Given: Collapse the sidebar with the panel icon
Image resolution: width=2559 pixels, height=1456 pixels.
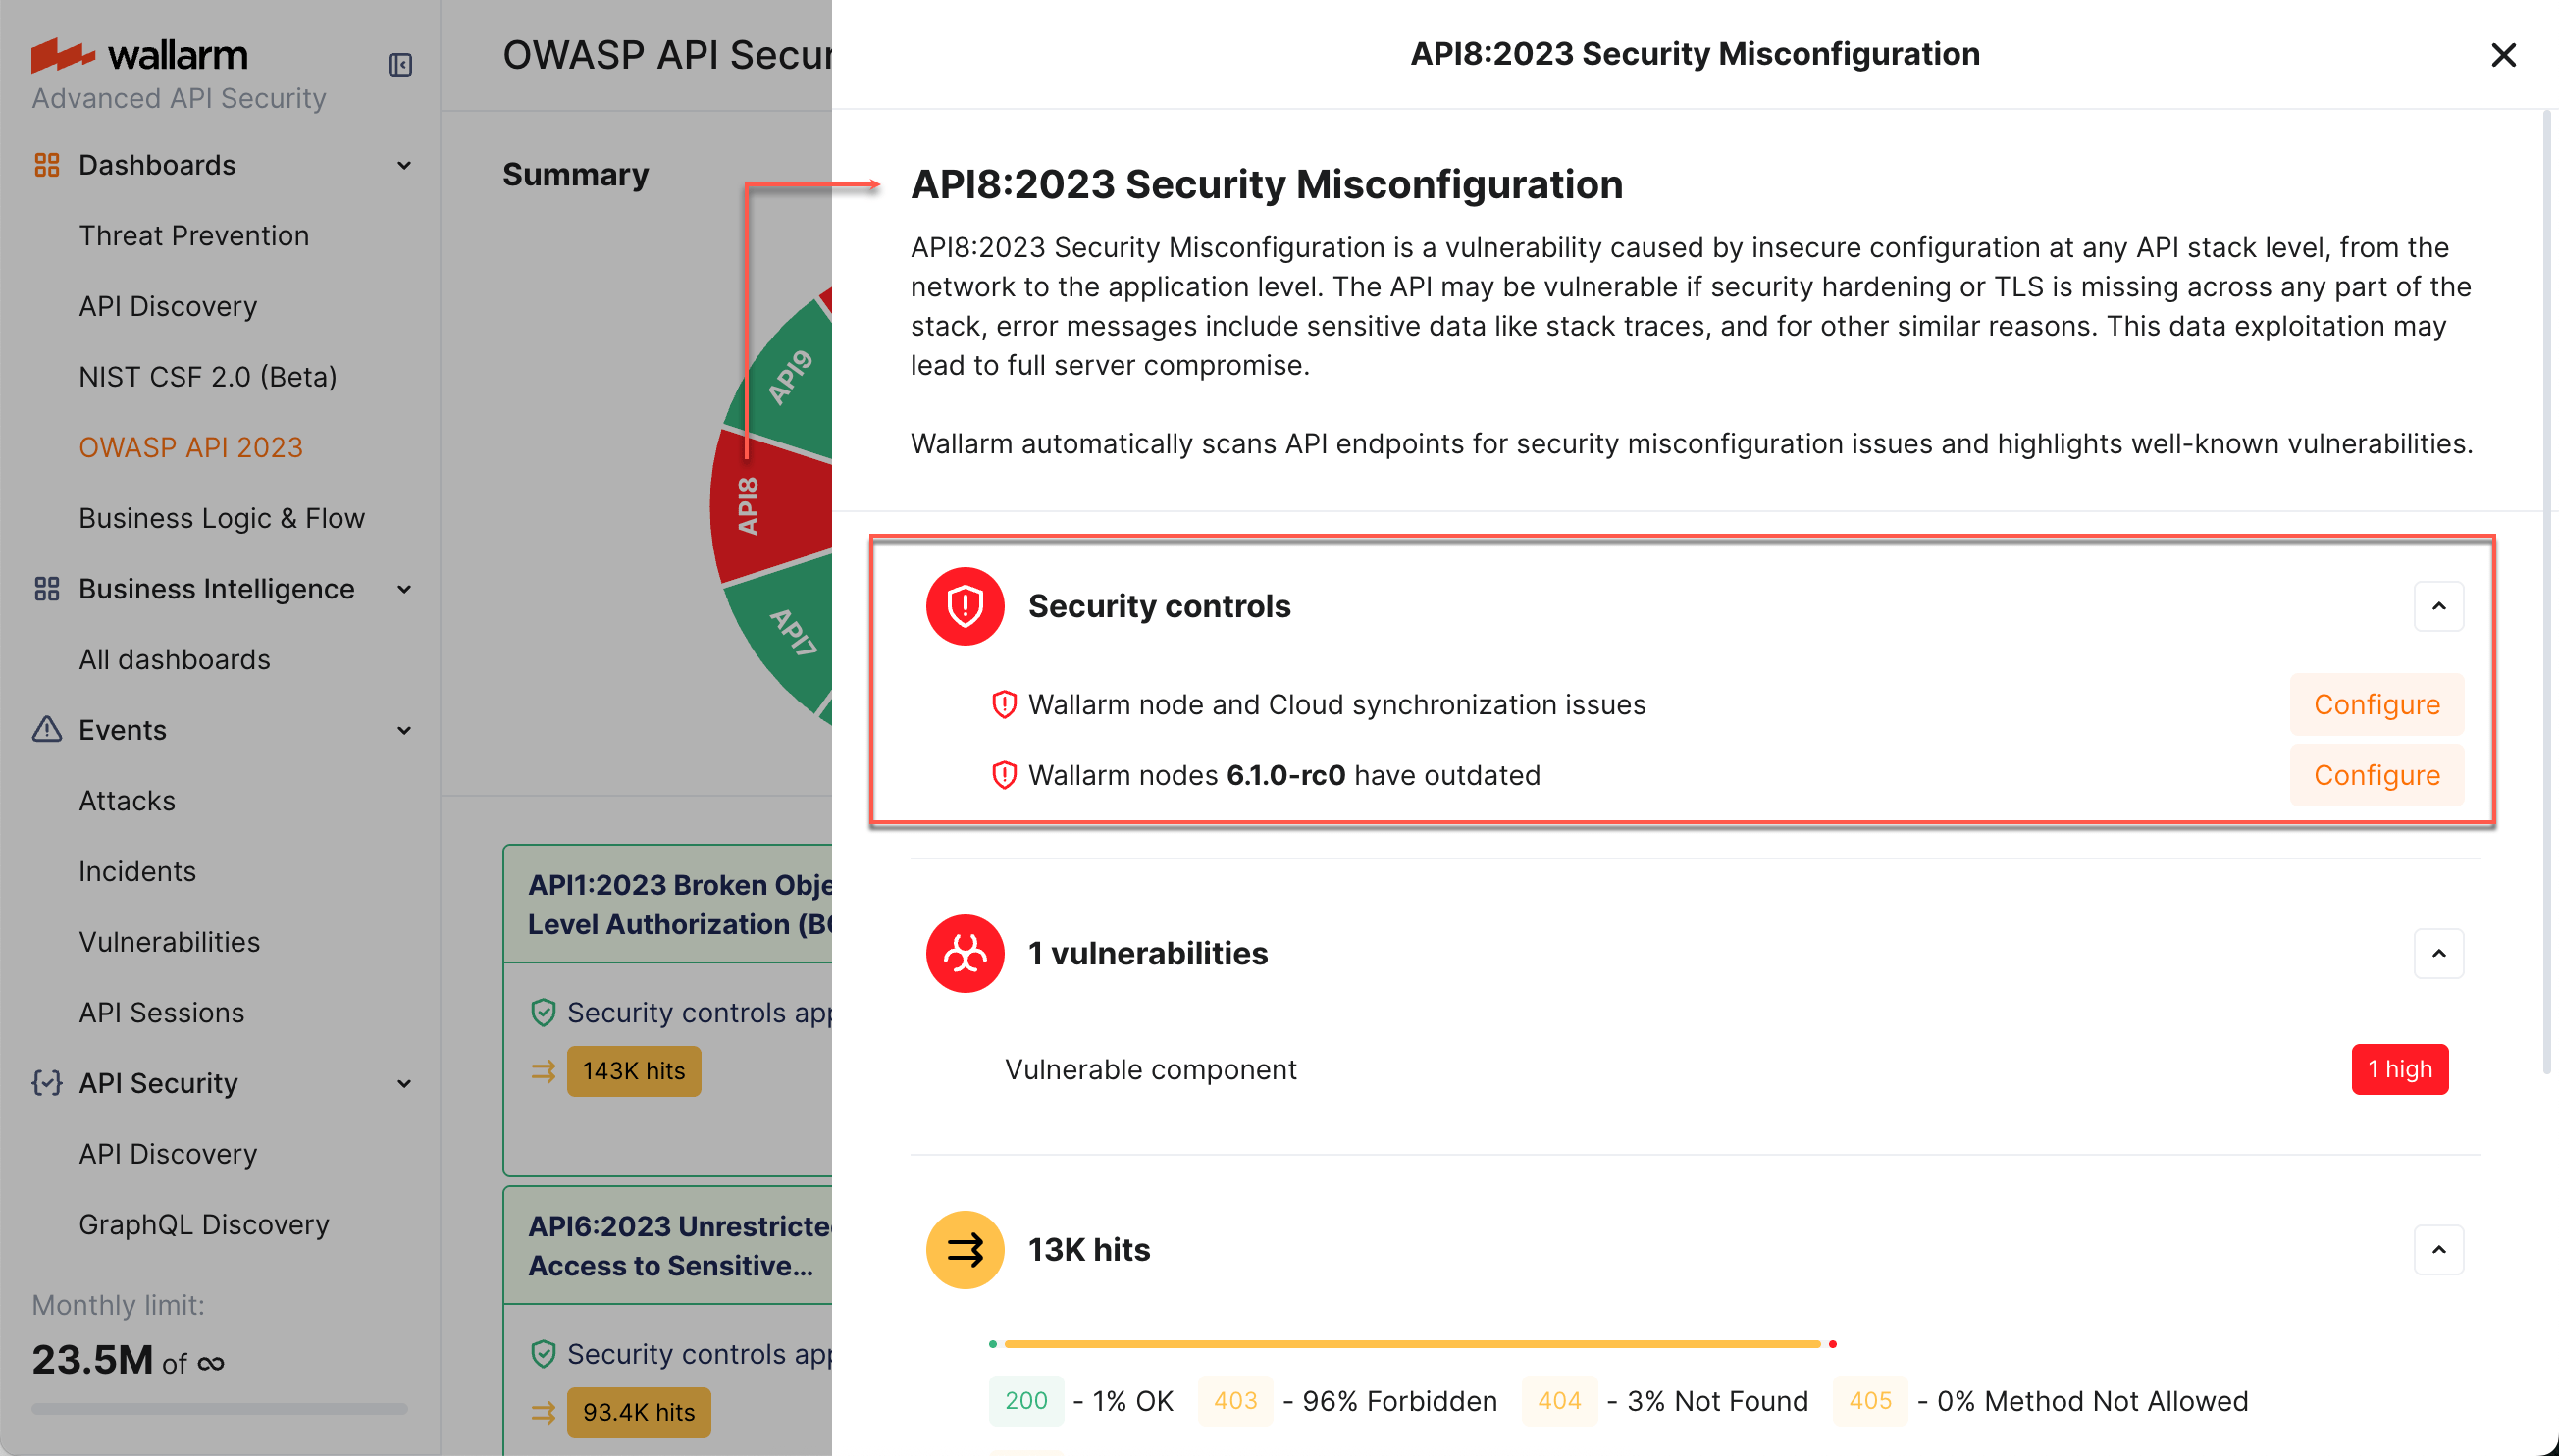Looking at the screenshot, I should point(400,63).
